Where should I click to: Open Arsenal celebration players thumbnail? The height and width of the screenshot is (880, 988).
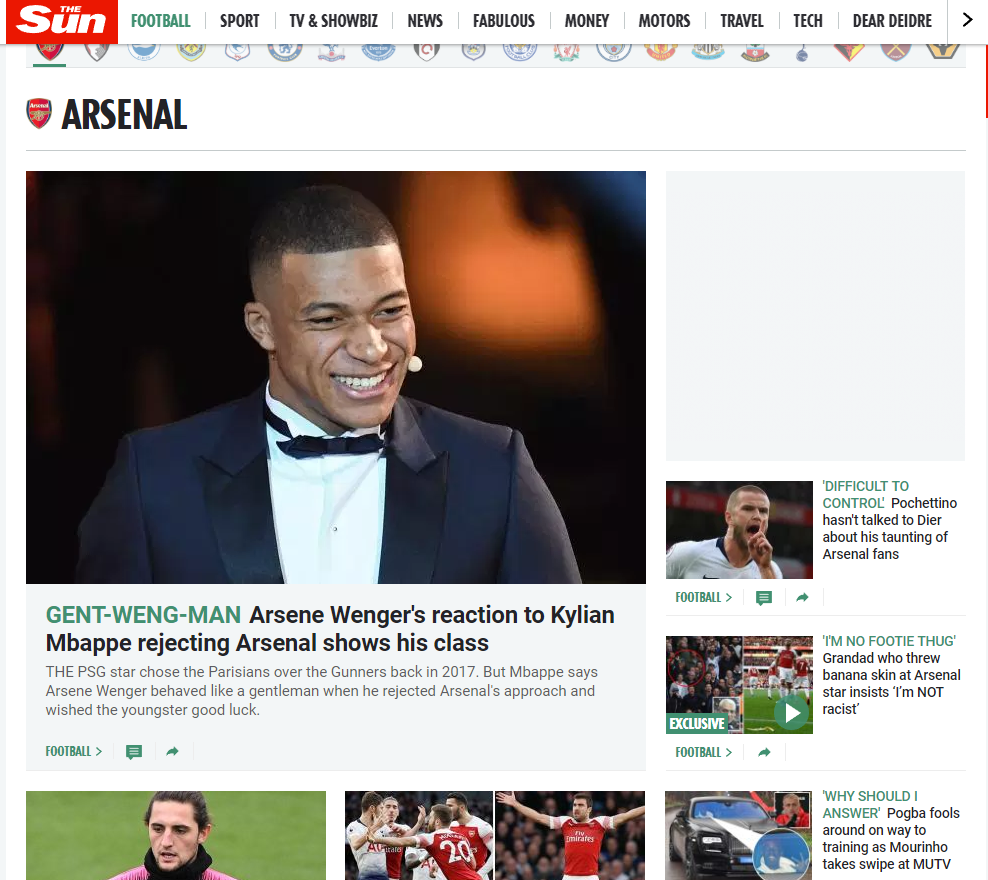coord(495,835)
